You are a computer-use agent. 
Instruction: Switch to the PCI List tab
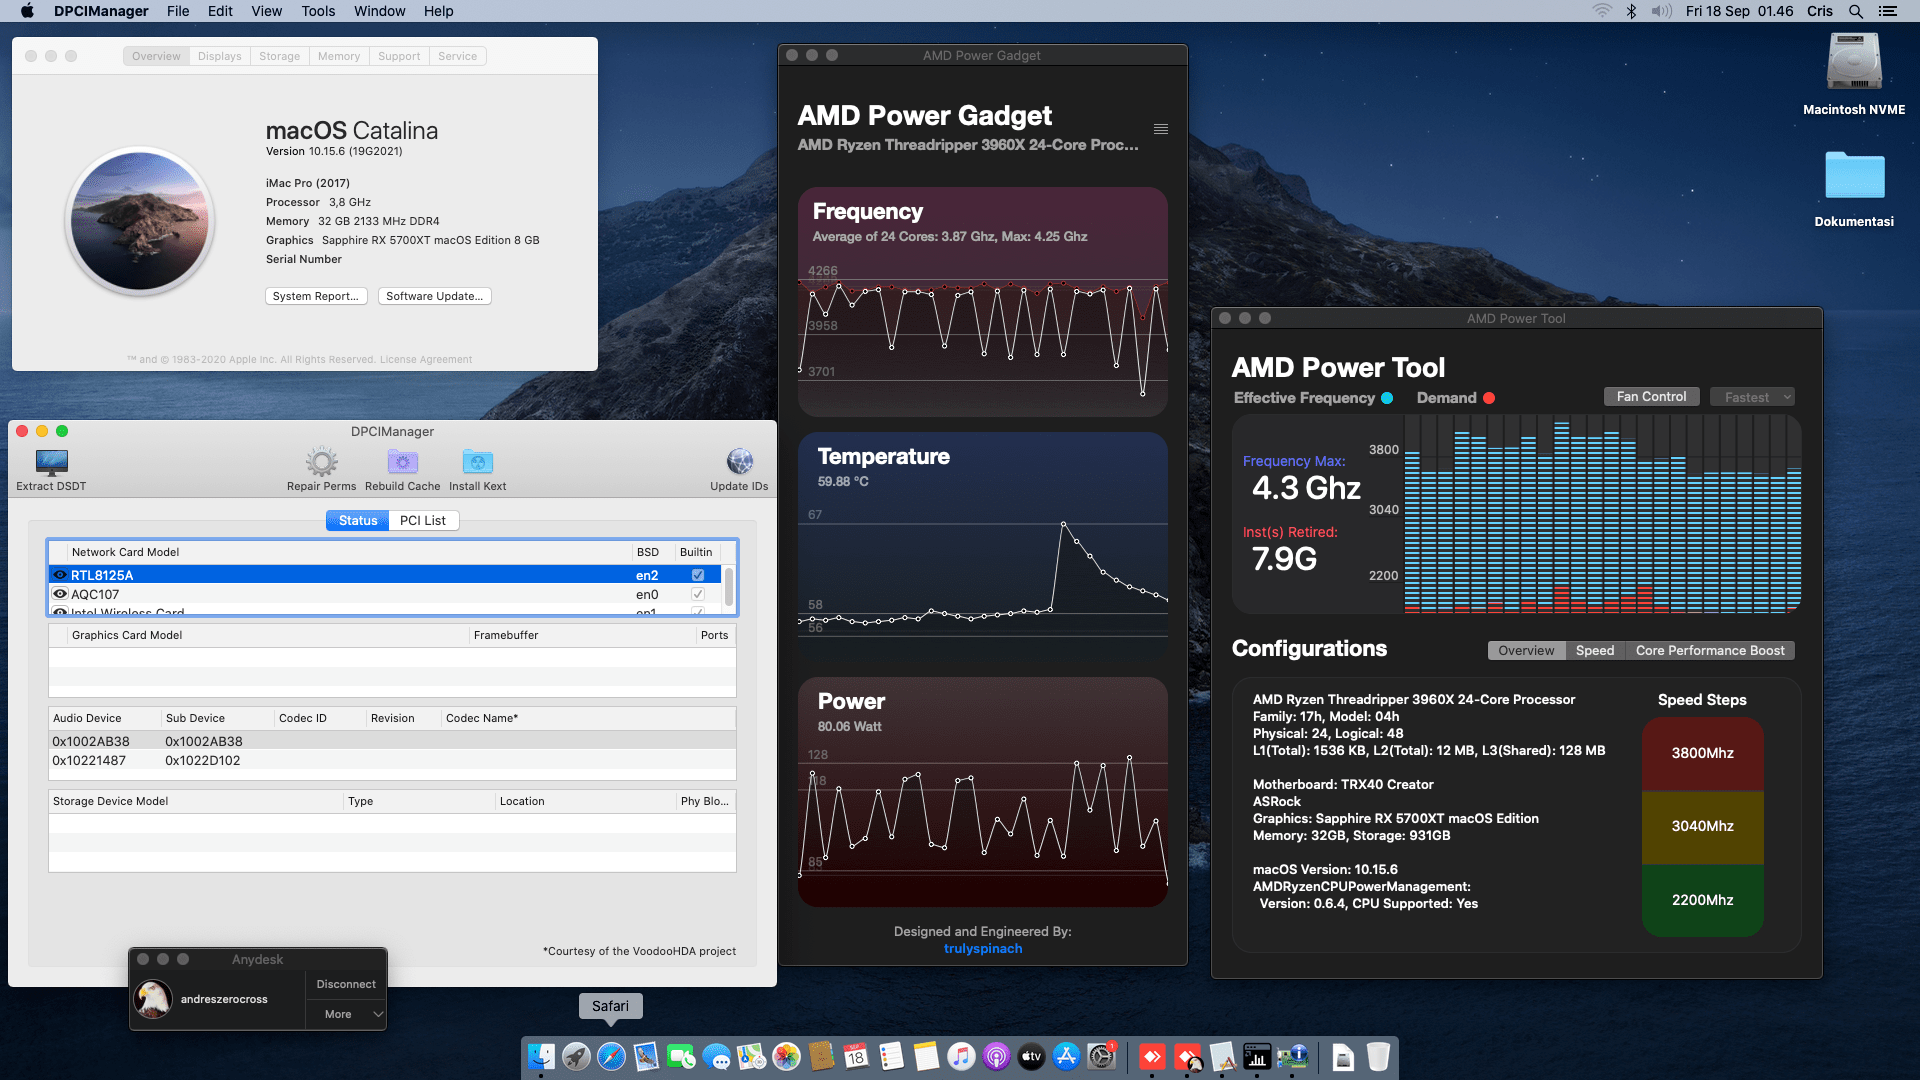click(x=422, y=520)
